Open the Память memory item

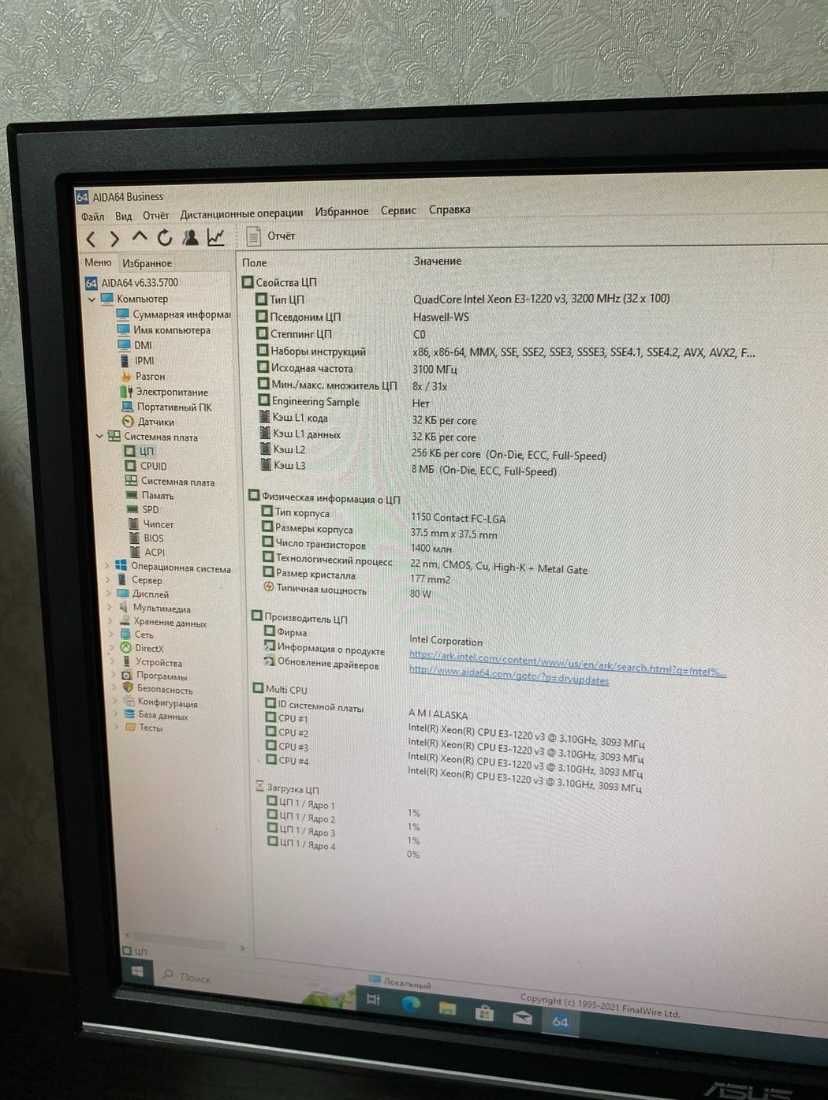pos(150,495)
